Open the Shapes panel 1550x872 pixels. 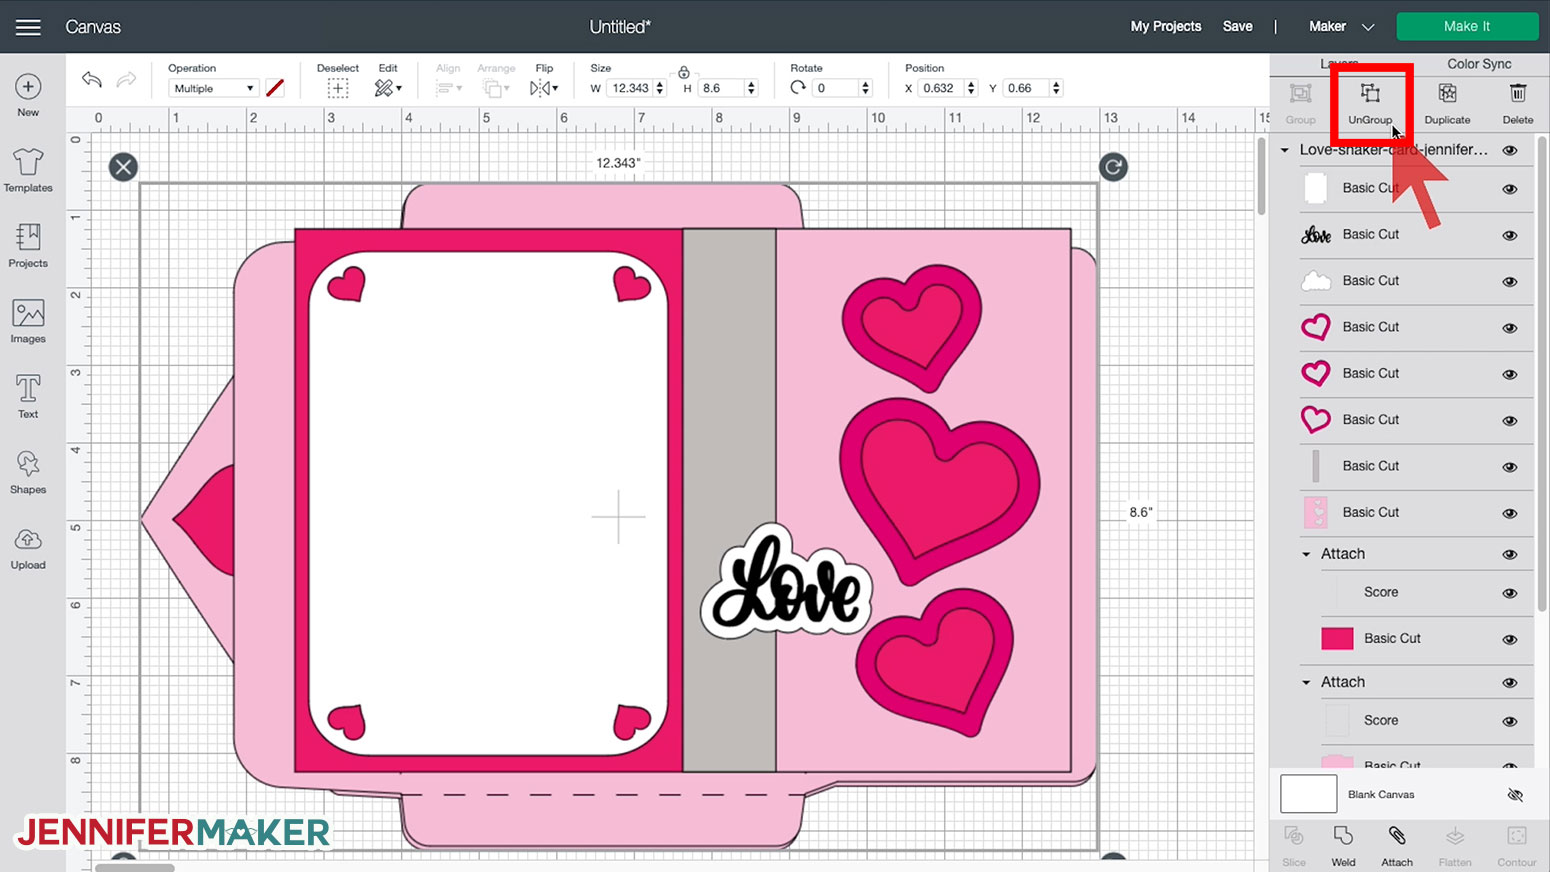coord(28,472)
